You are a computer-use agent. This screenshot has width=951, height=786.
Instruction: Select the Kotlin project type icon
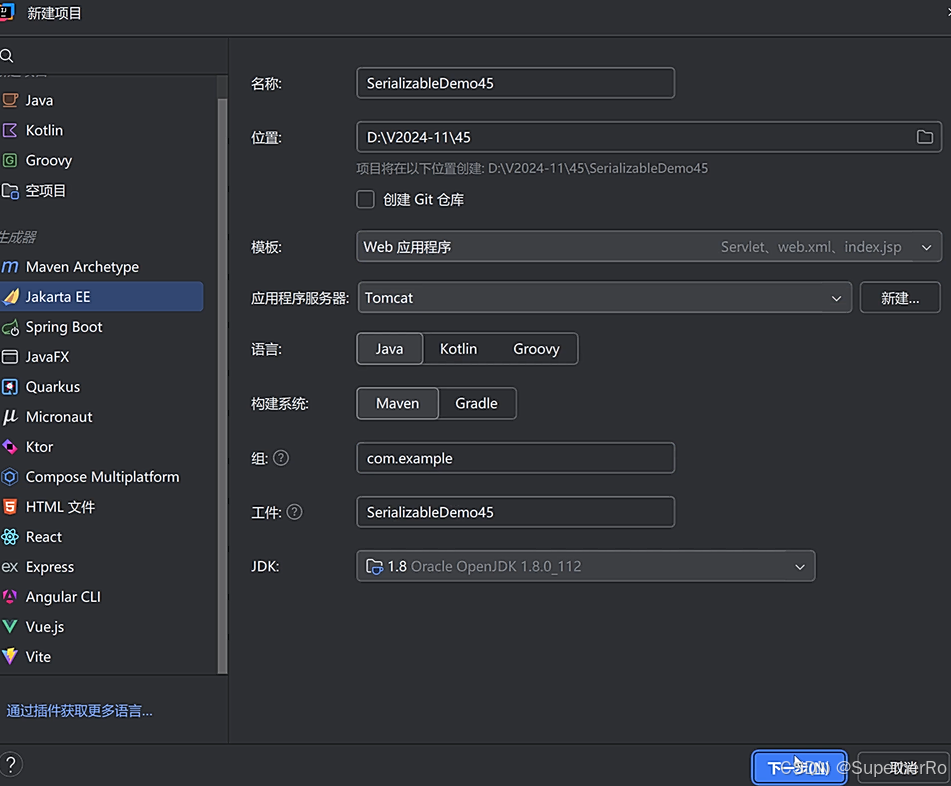coord(10,130)
